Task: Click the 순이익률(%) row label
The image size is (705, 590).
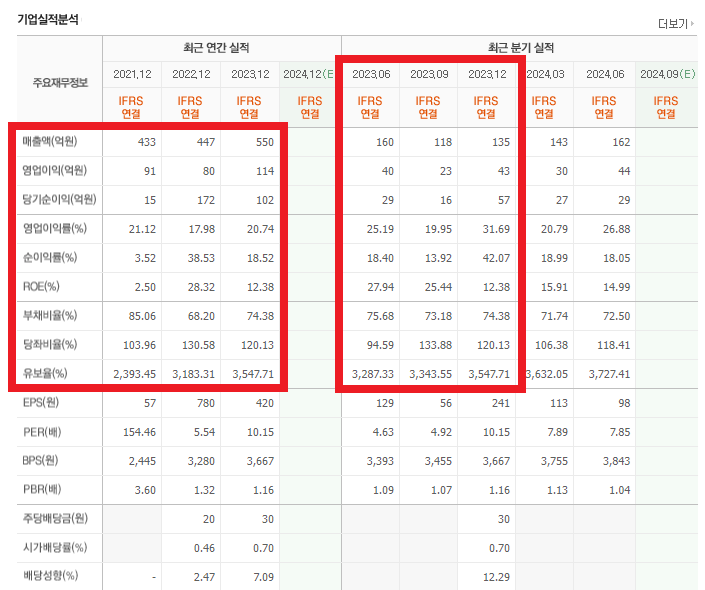Action: coord(50,258)
